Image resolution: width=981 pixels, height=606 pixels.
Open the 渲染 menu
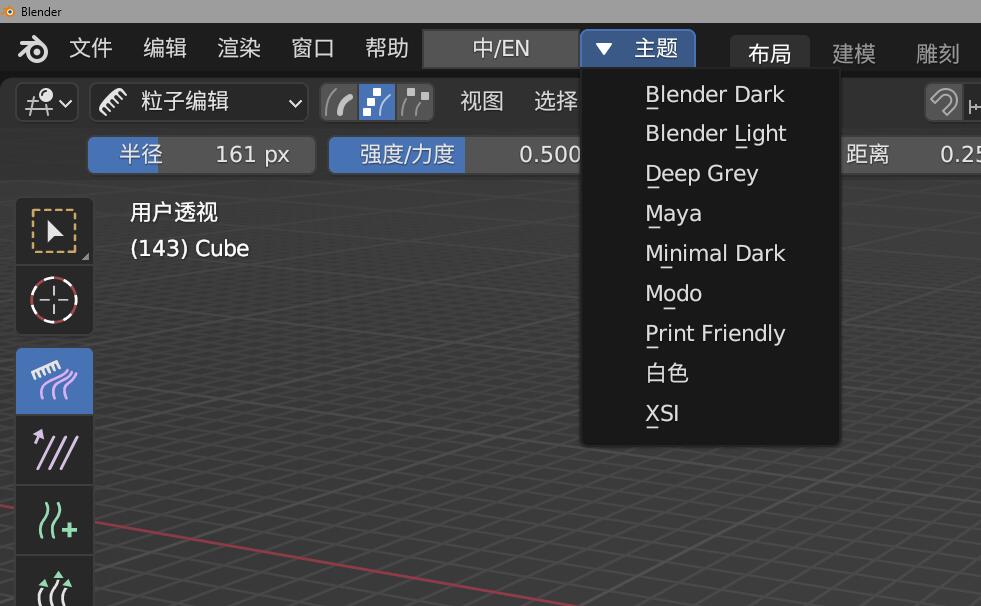tap(238, 48)
